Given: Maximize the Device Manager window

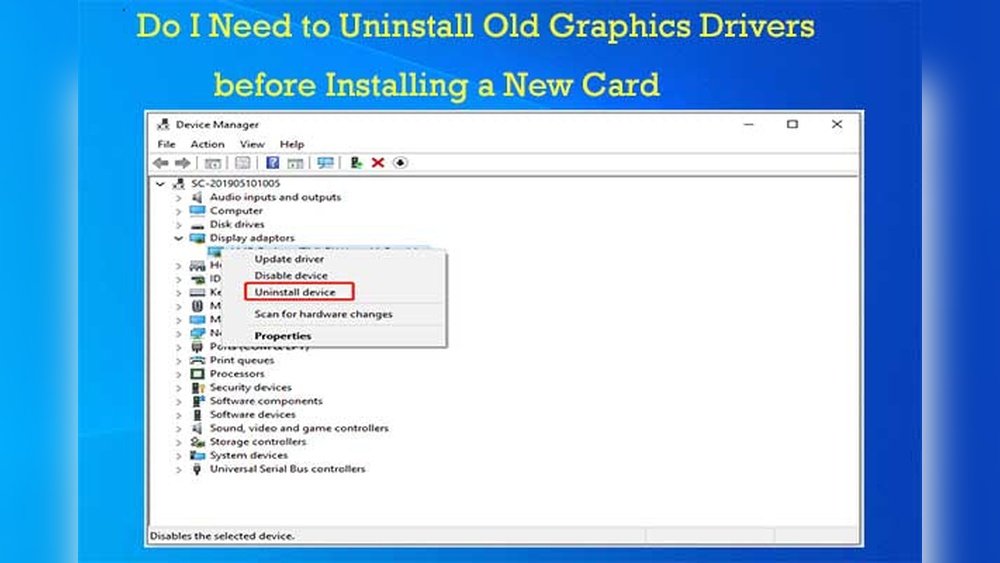Looking at the screenshot, I should point(792,125).
